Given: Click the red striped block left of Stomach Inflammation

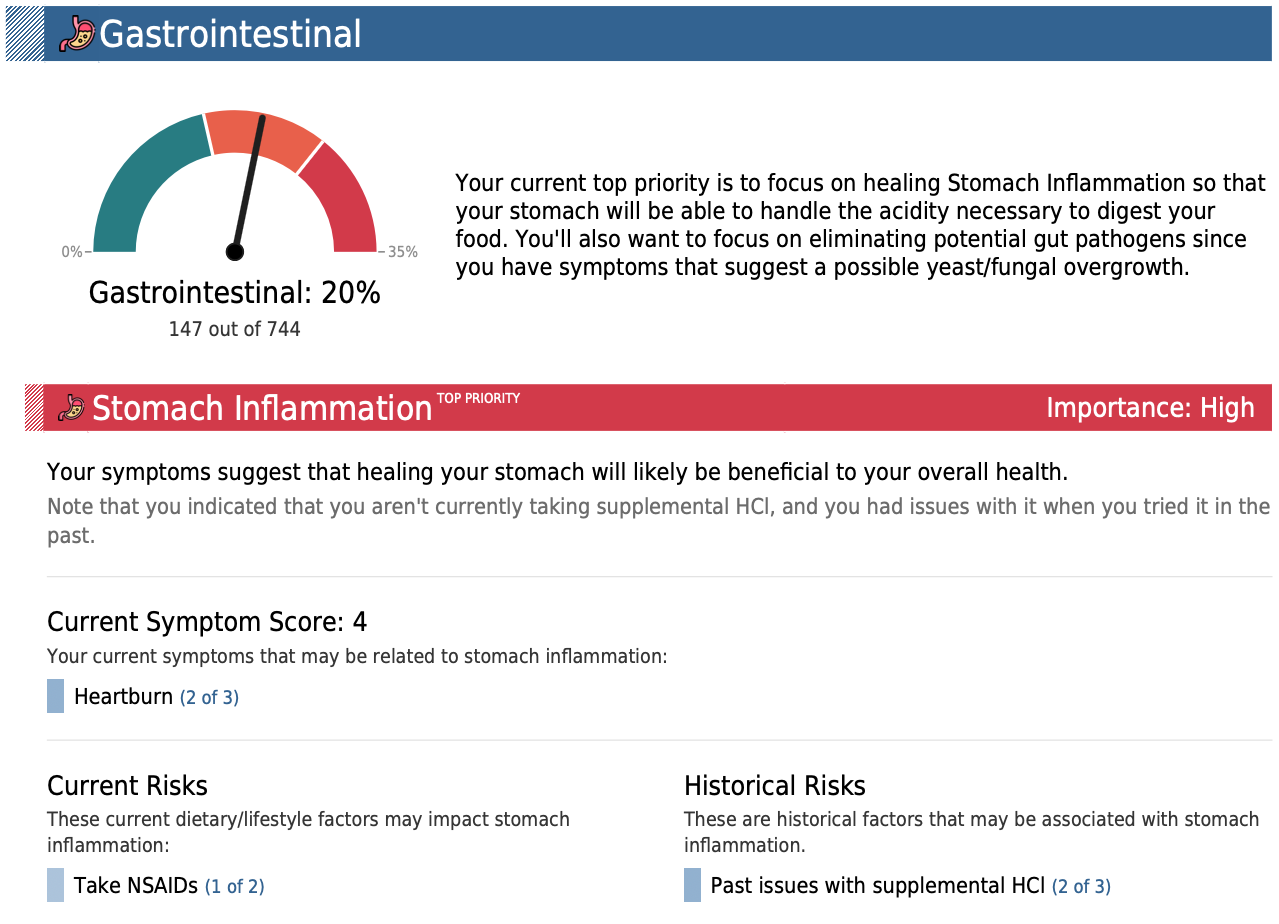Looking at the screenshot, I should (34, 408).
